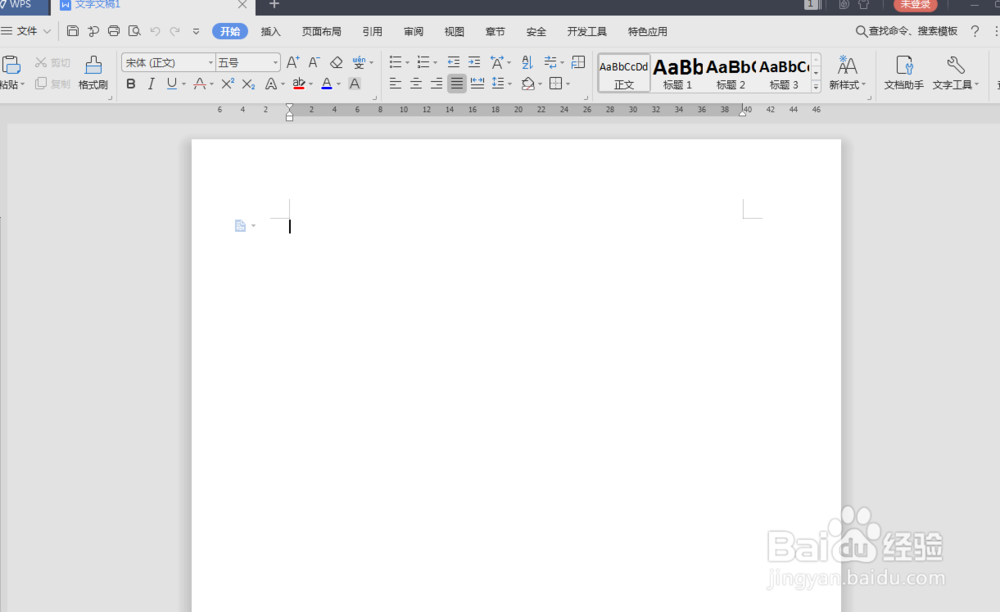Expand the styles gallery more arrow

tap(816, 87)
